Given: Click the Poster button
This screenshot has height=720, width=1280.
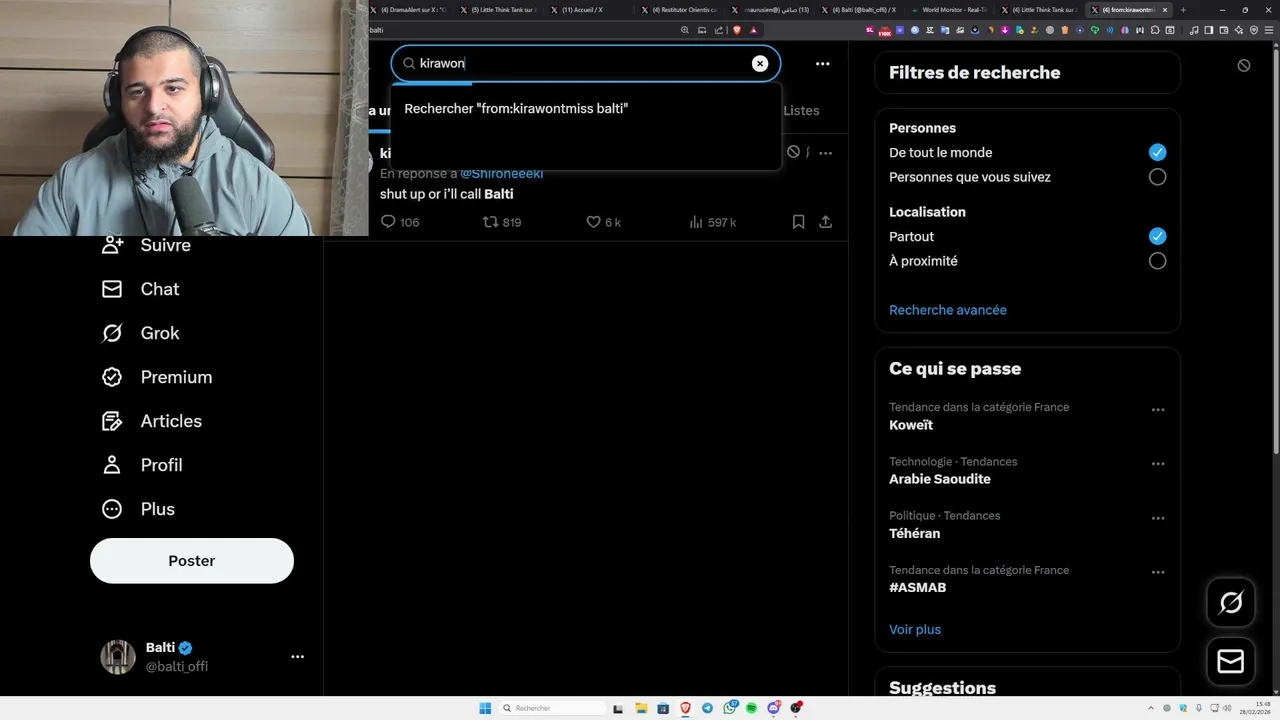Looking at the screenshot, I should click(x=192, y=561).
